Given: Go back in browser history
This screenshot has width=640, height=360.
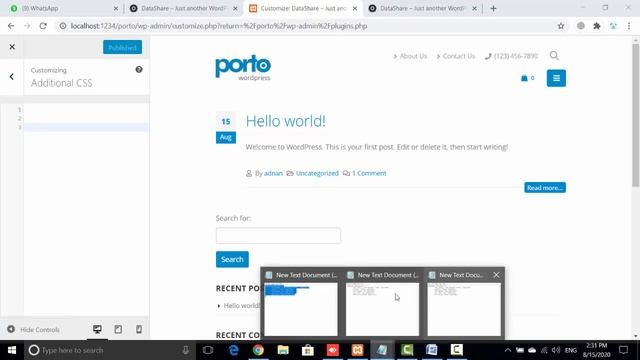Looking at the screenshot, I should (11, 26).
